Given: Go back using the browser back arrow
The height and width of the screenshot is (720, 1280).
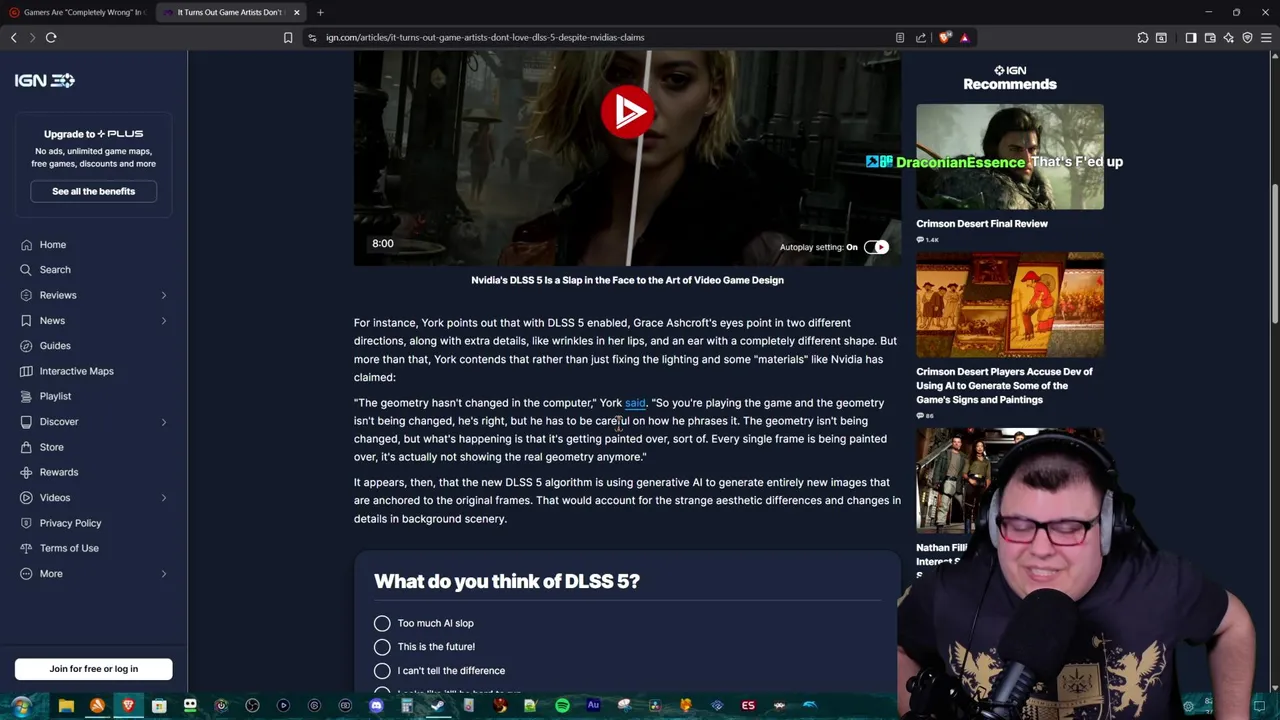Looking at the screenshot, I should point(14,37).
